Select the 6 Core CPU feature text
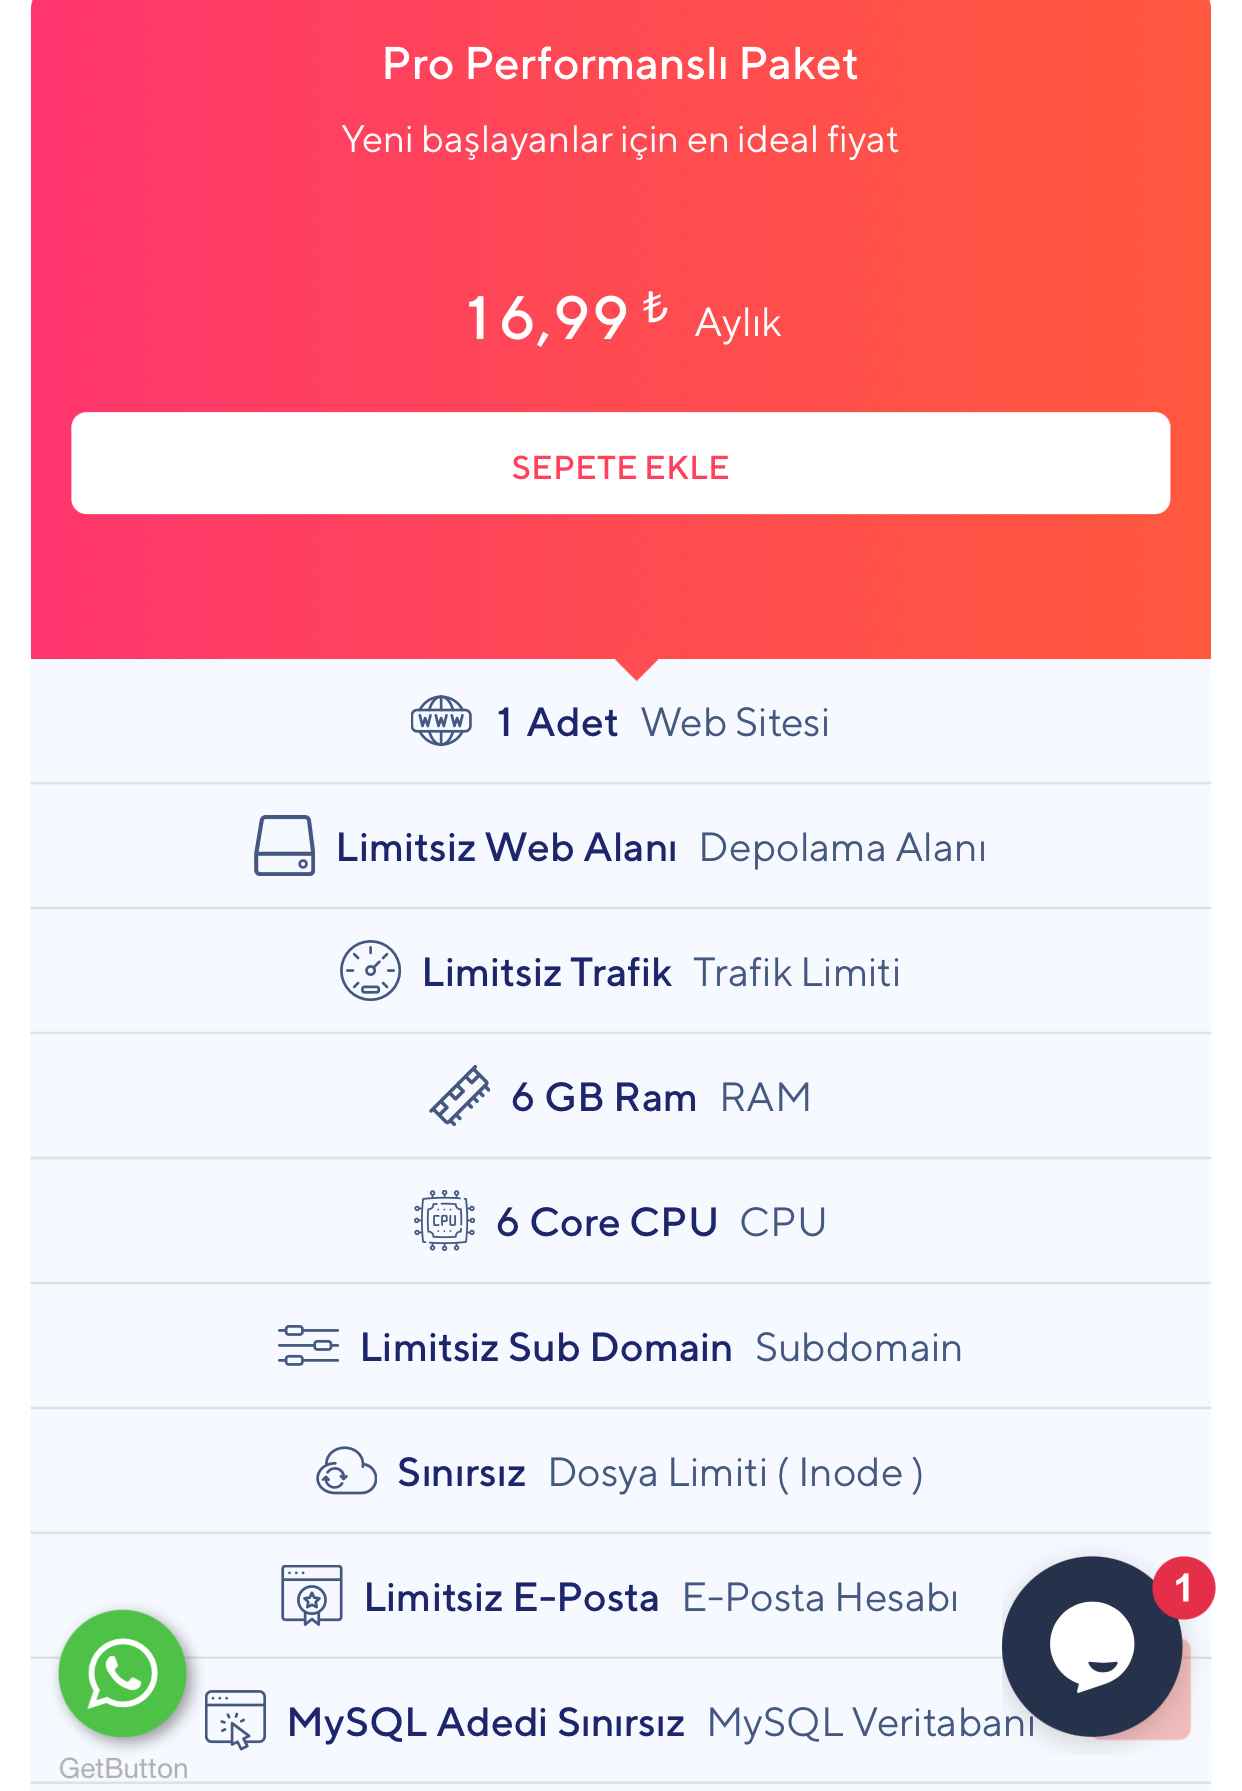Image resolution: width=1242 pixels, height=1791 pixels. pyautogui.click(x=607, y=1222)
